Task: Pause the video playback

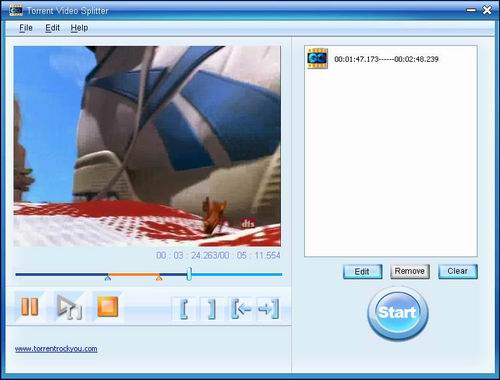Action: [29, 307]
